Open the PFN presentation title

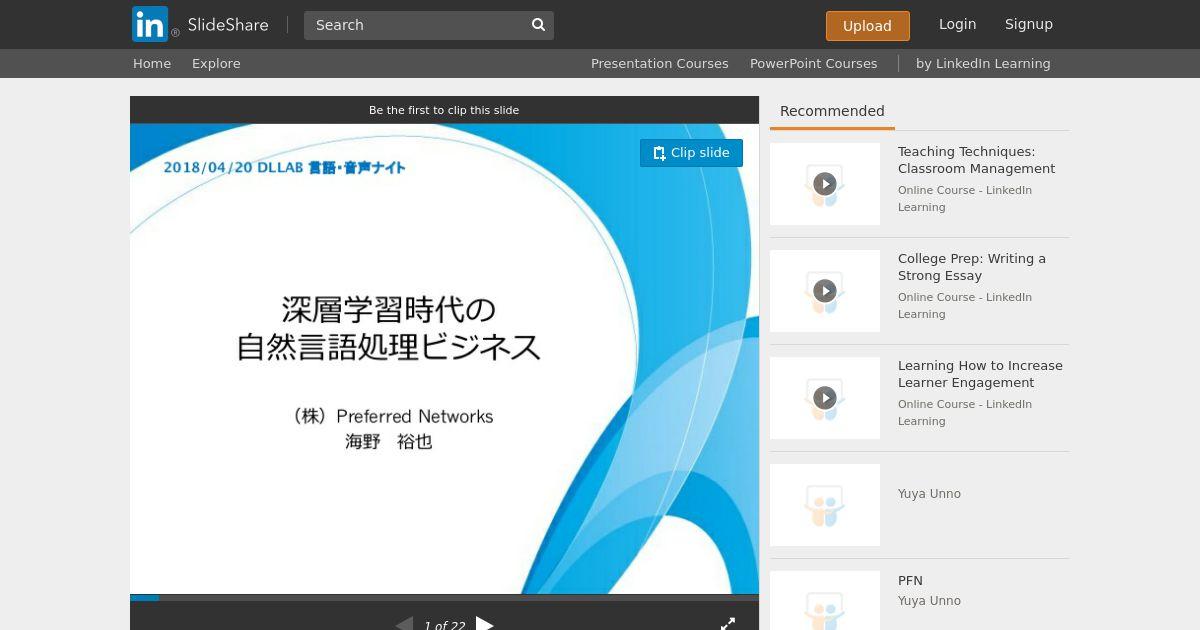[x=910, y=581]
